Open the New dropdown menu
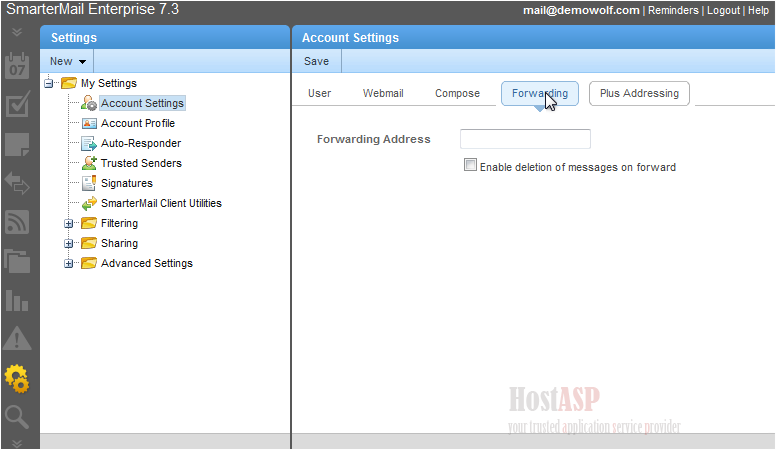Image resolution: width=776 pixels, height=450 pixels. pyautogui.click(x=68, y=61)
